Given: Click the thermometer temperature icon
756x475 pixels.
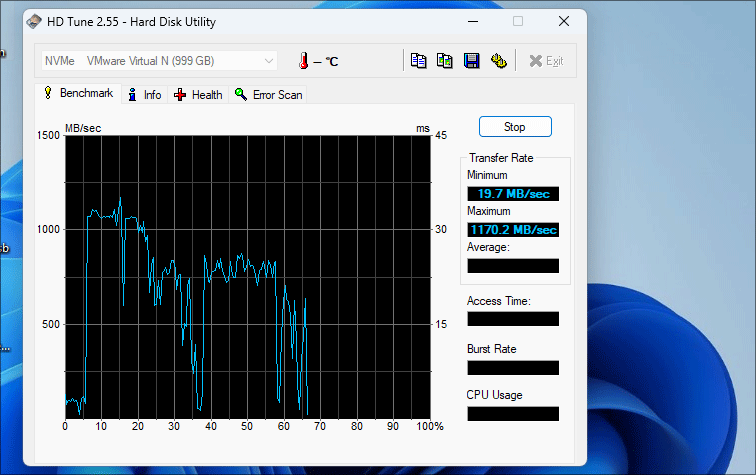Looking at the screenshot, I should point(302,61).
